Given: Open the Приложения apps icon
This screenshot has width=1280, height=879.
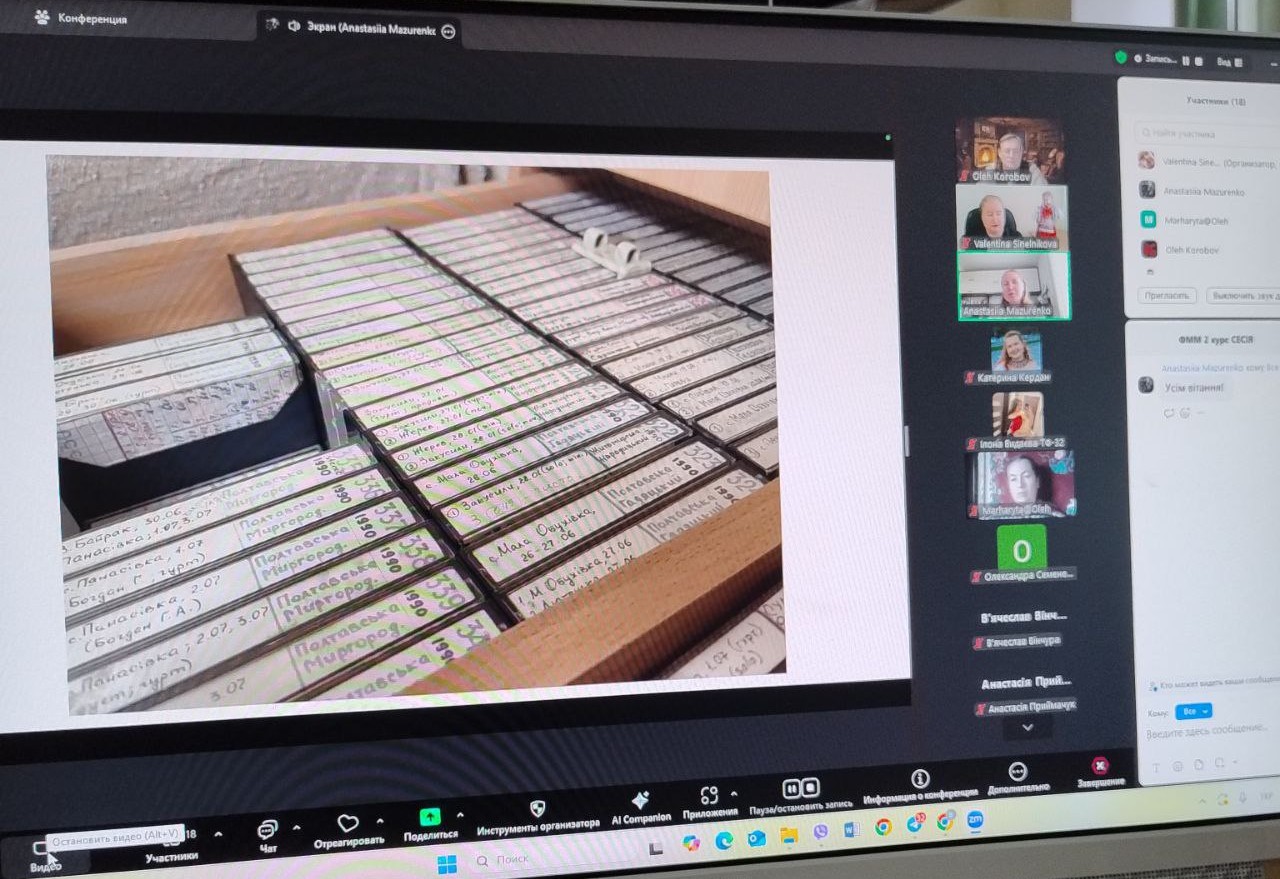Looking at the screenshot, I should (709, 795).
